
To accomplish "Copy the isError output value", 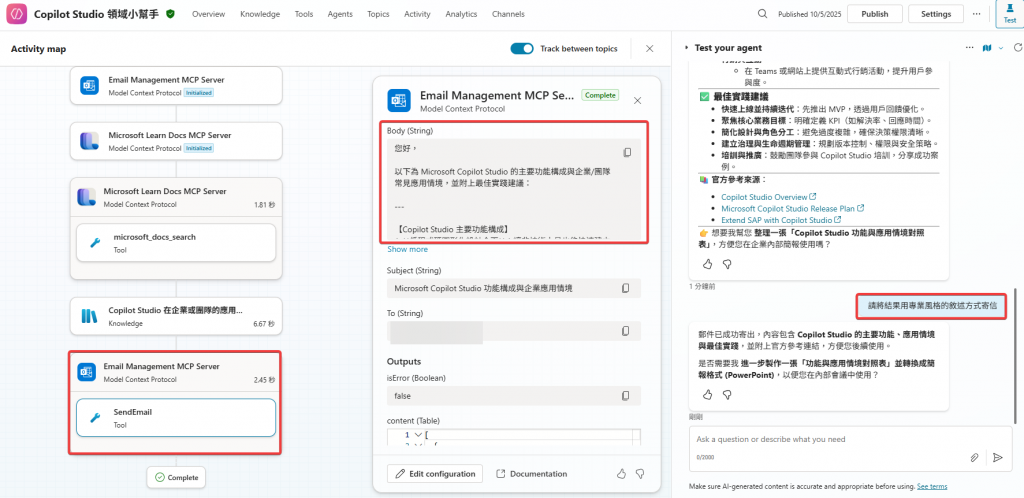I will click(x=626, y=396).
